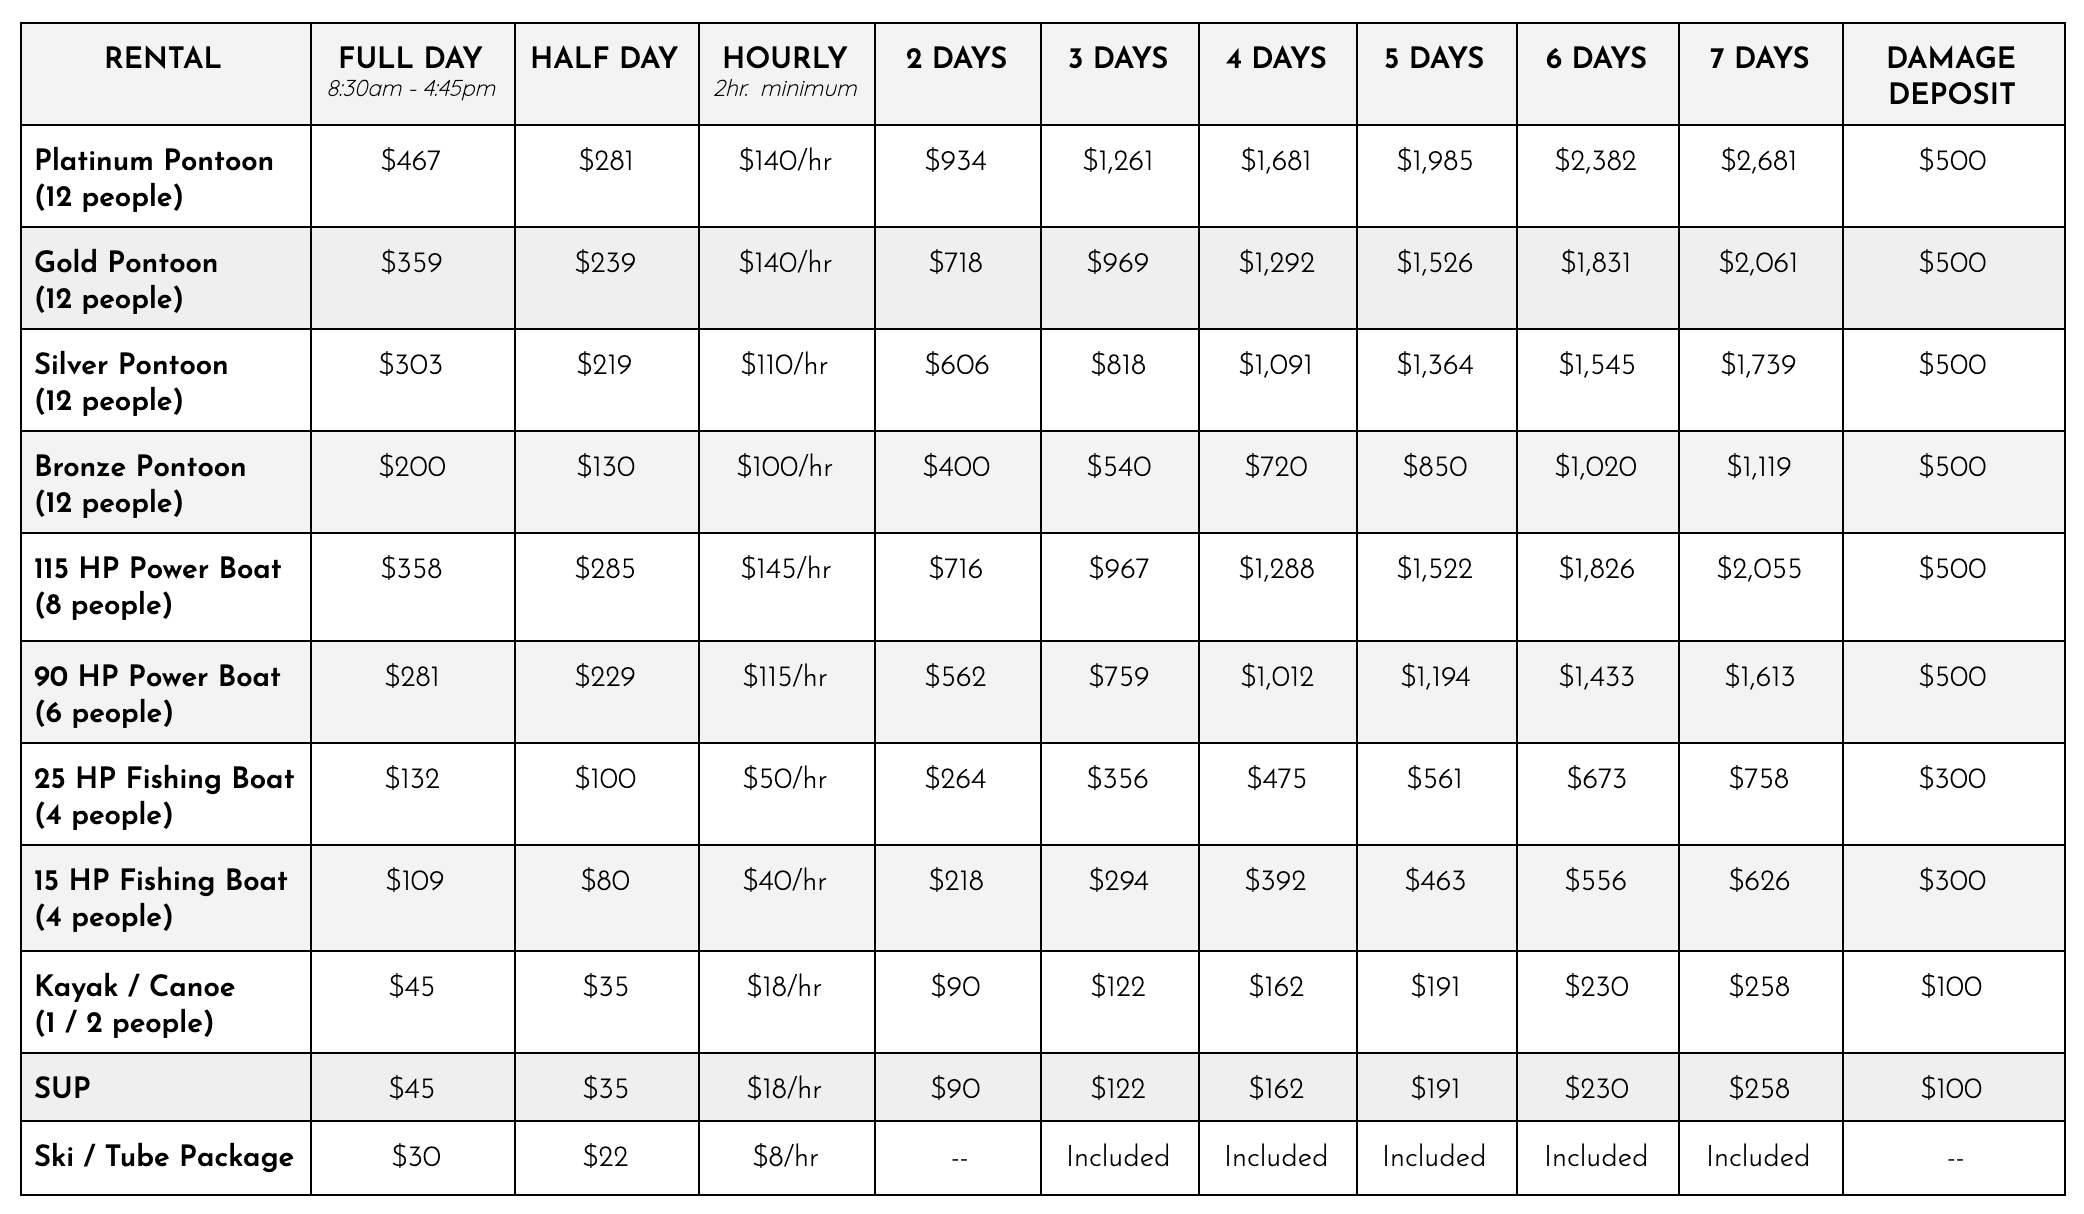The height and width of the screenshot is (1214, 2084).
Task: Click the Gold Pontoon half day price $239
Action: click(605, 263)
